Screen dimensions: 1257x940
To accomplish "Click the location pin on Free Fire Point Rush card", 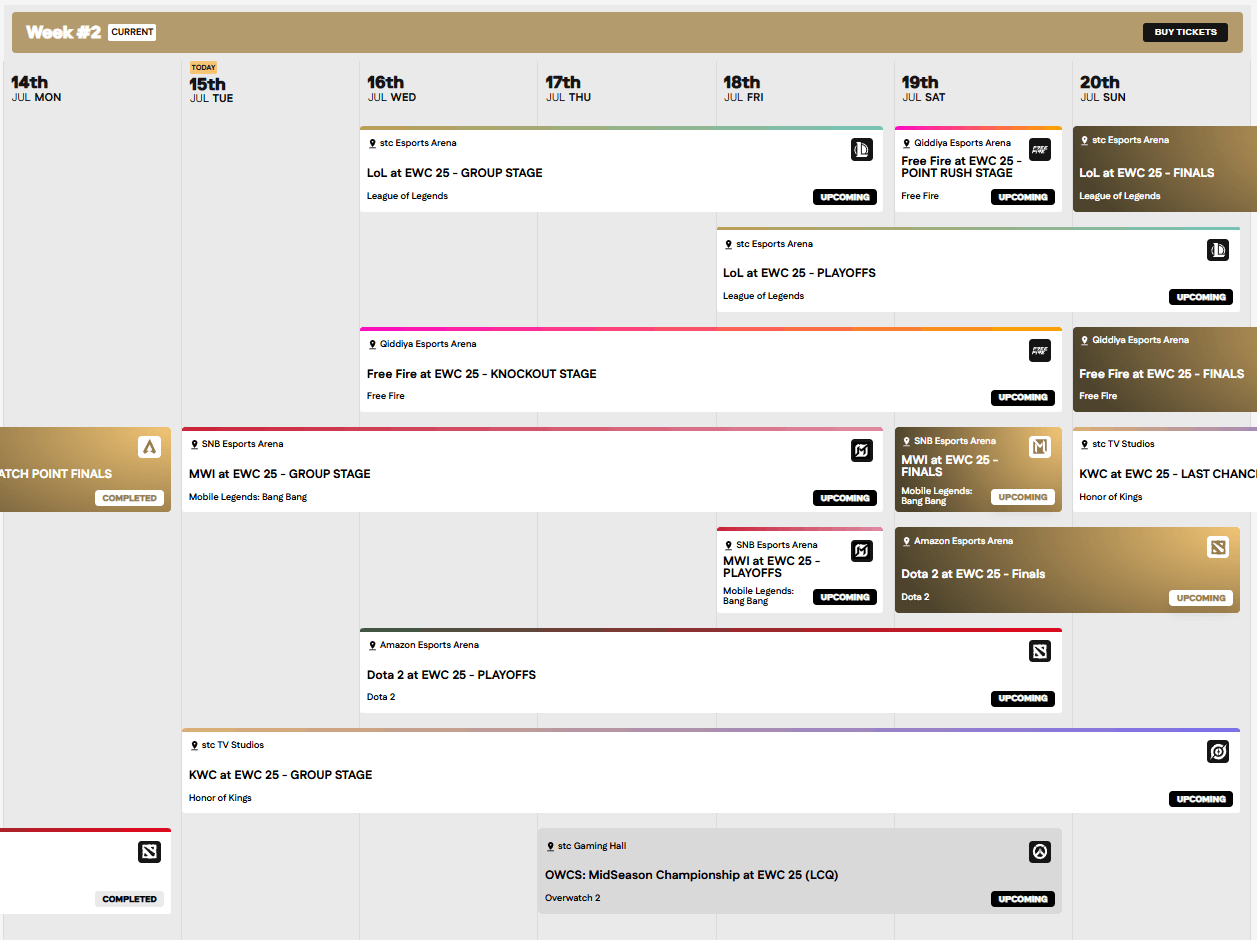I will tap(906, 143).
